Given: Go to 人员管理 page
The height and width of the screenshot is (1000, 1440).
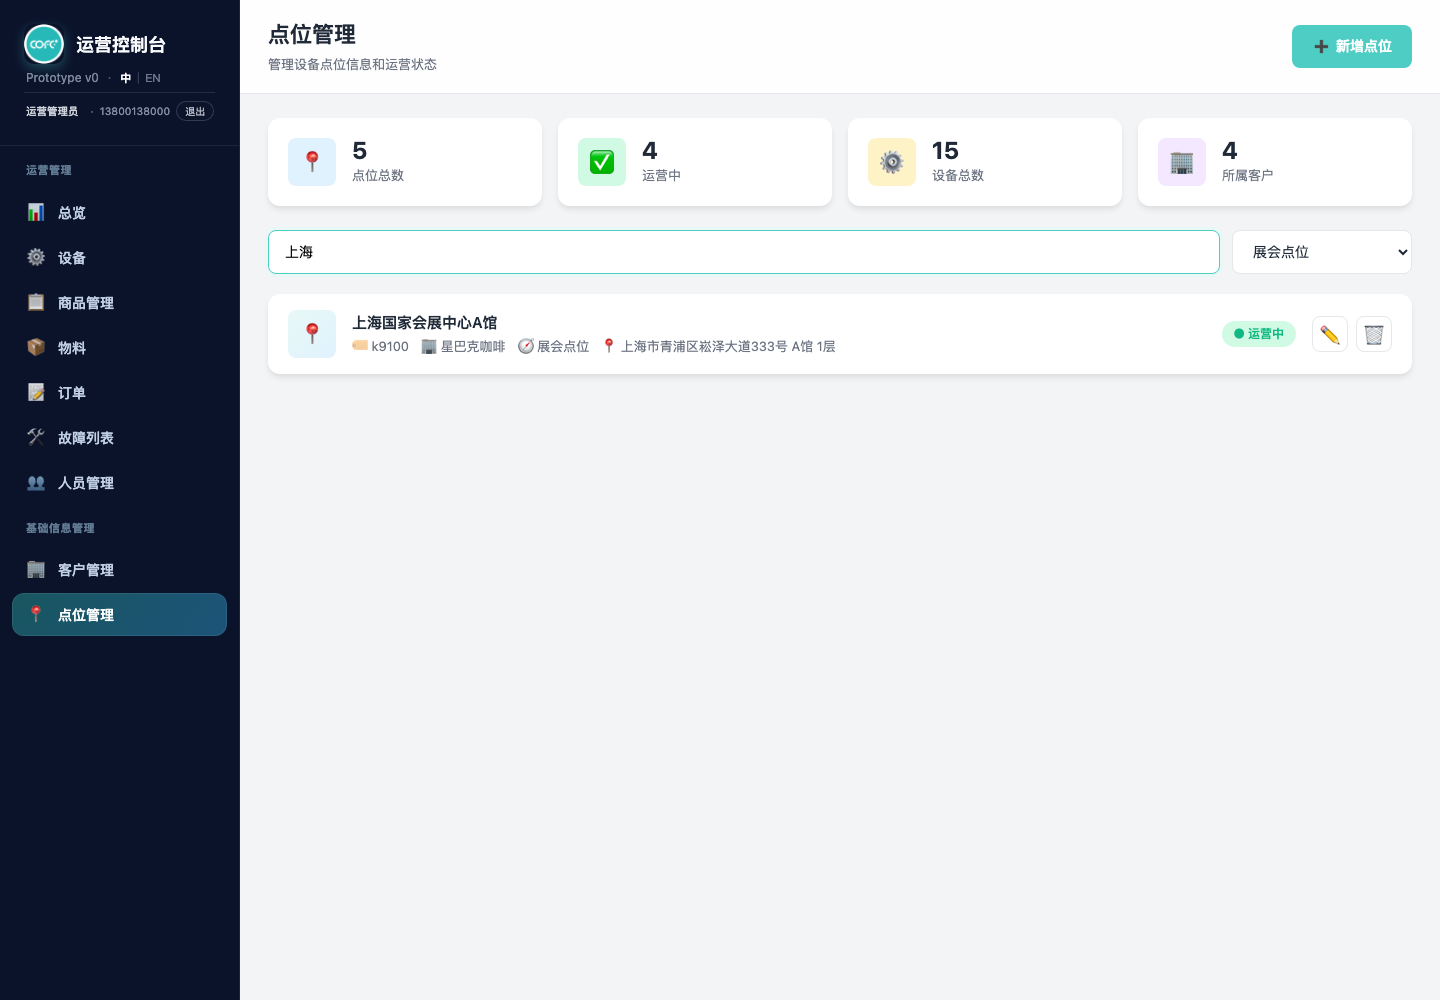Looking at the screenshot, I should coord(120,482).
